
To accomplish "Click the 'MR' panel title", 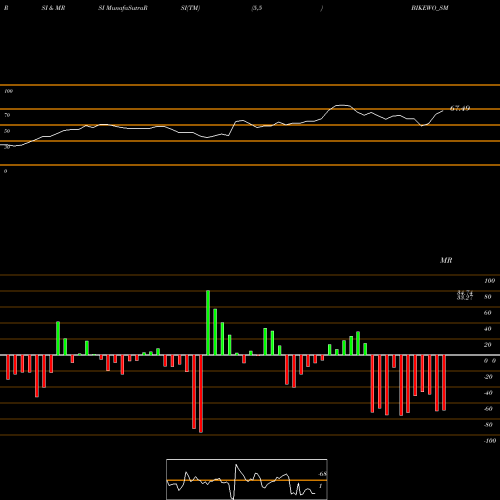I will tap(446, 260).
